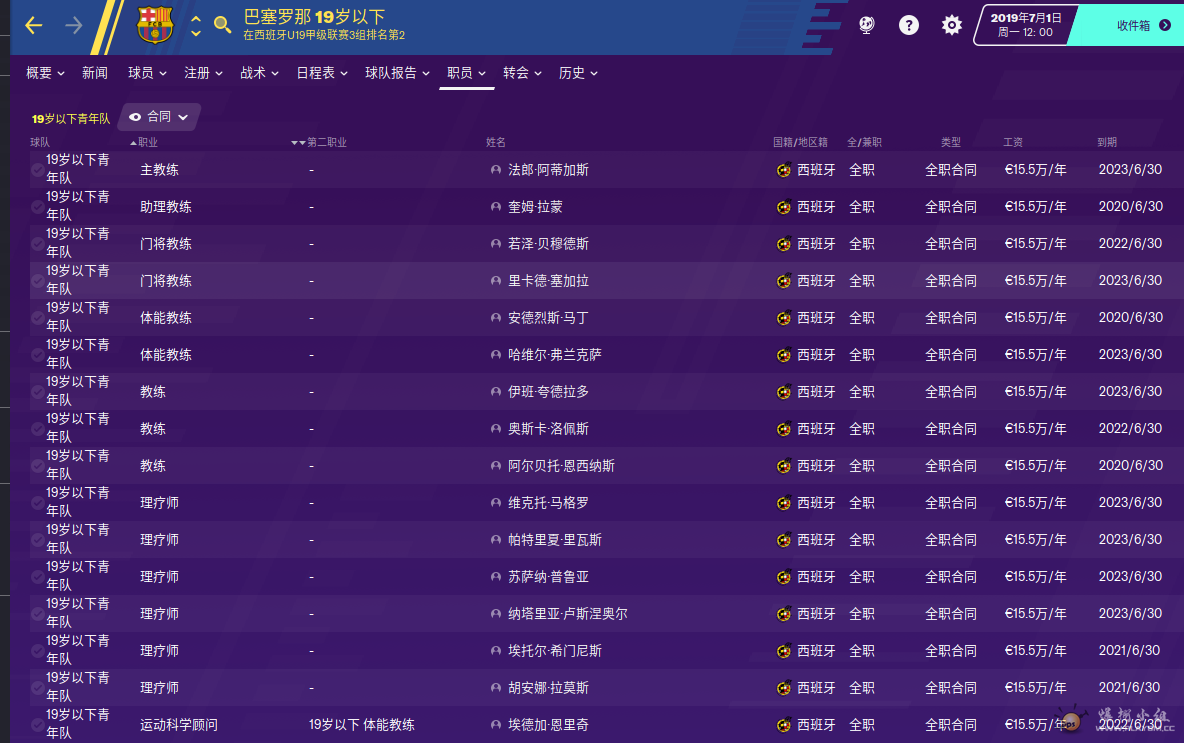Click 运动科学顾问 job cell
1184x743 pixels.
179,725
